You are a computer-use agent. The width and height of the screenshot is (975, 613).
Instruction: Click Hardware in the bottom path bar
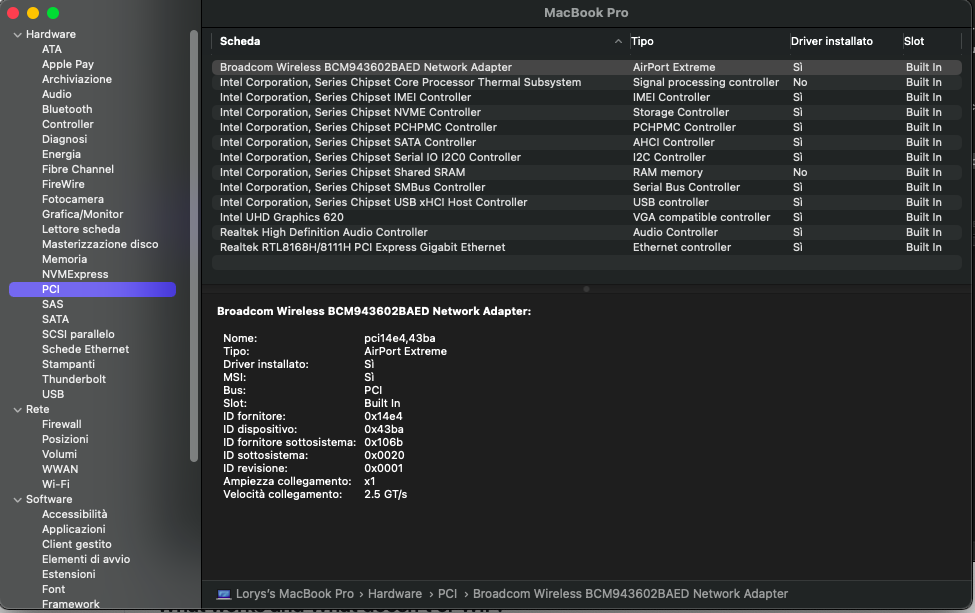click(395, 594)
